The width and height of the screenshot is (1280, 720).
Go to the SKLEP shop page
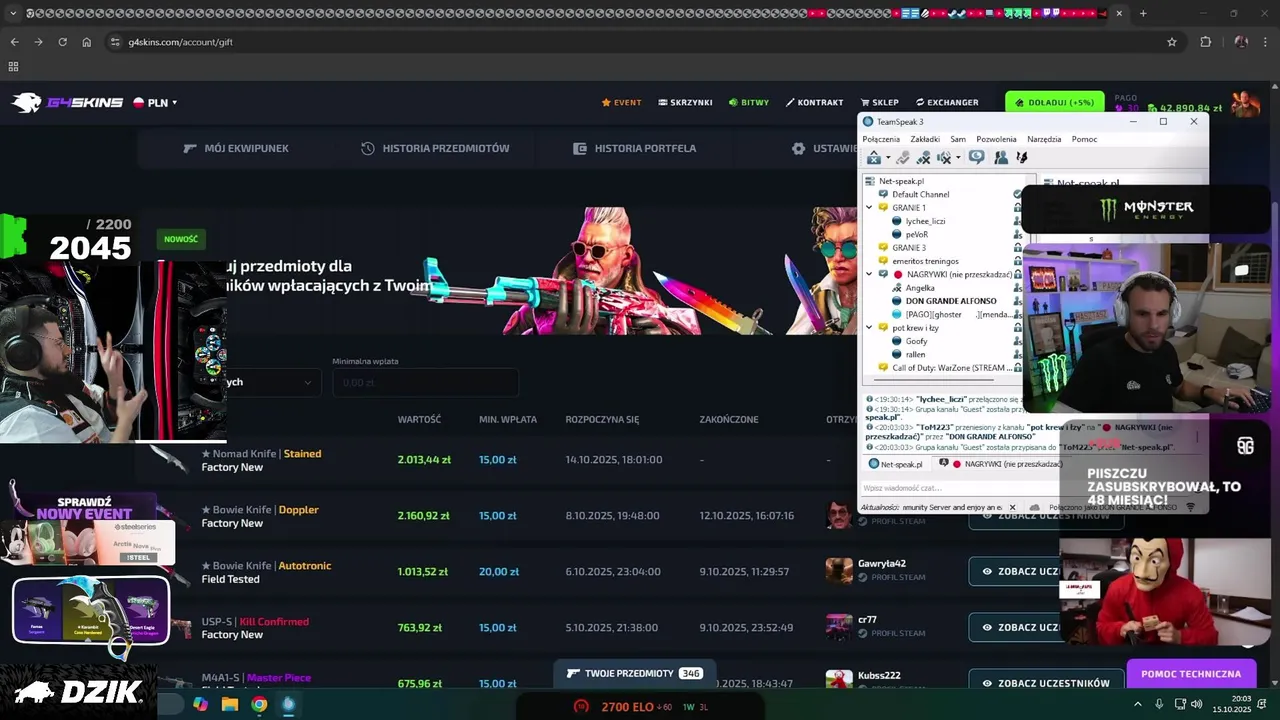tap(879, 102)
